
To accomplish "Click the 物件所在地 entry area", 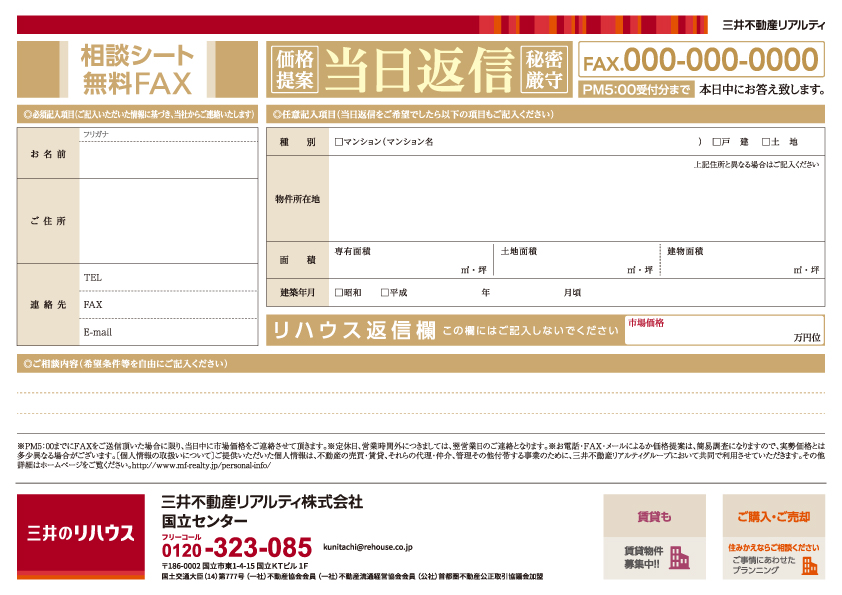I will coord(577,199).
